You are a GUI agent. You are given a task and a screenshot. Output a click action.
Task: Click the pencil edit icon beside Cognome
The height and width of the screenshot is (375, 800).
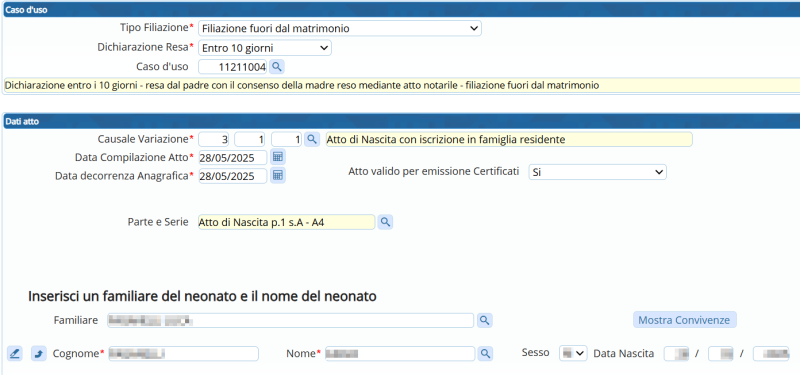coord(15,353)
